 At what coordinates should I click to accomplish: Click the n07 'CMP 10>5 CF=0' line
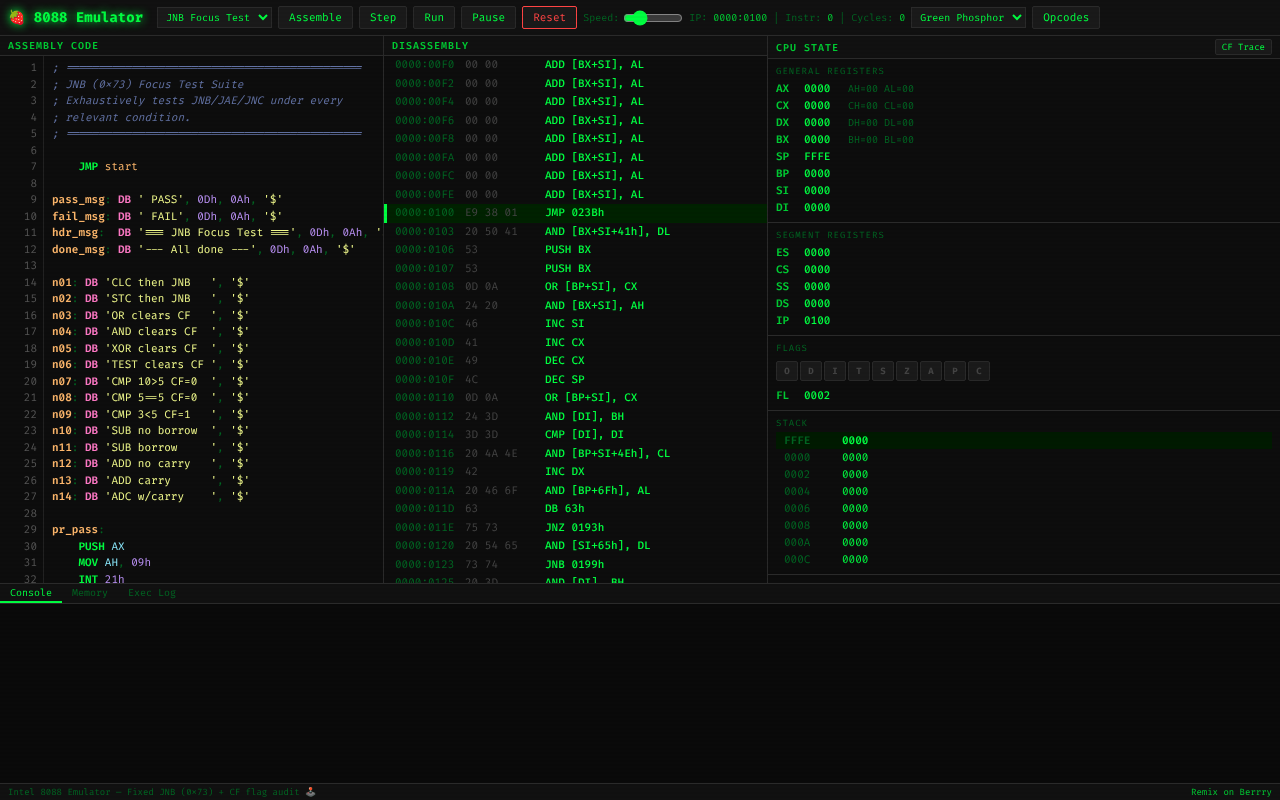[x=150, y=381]
